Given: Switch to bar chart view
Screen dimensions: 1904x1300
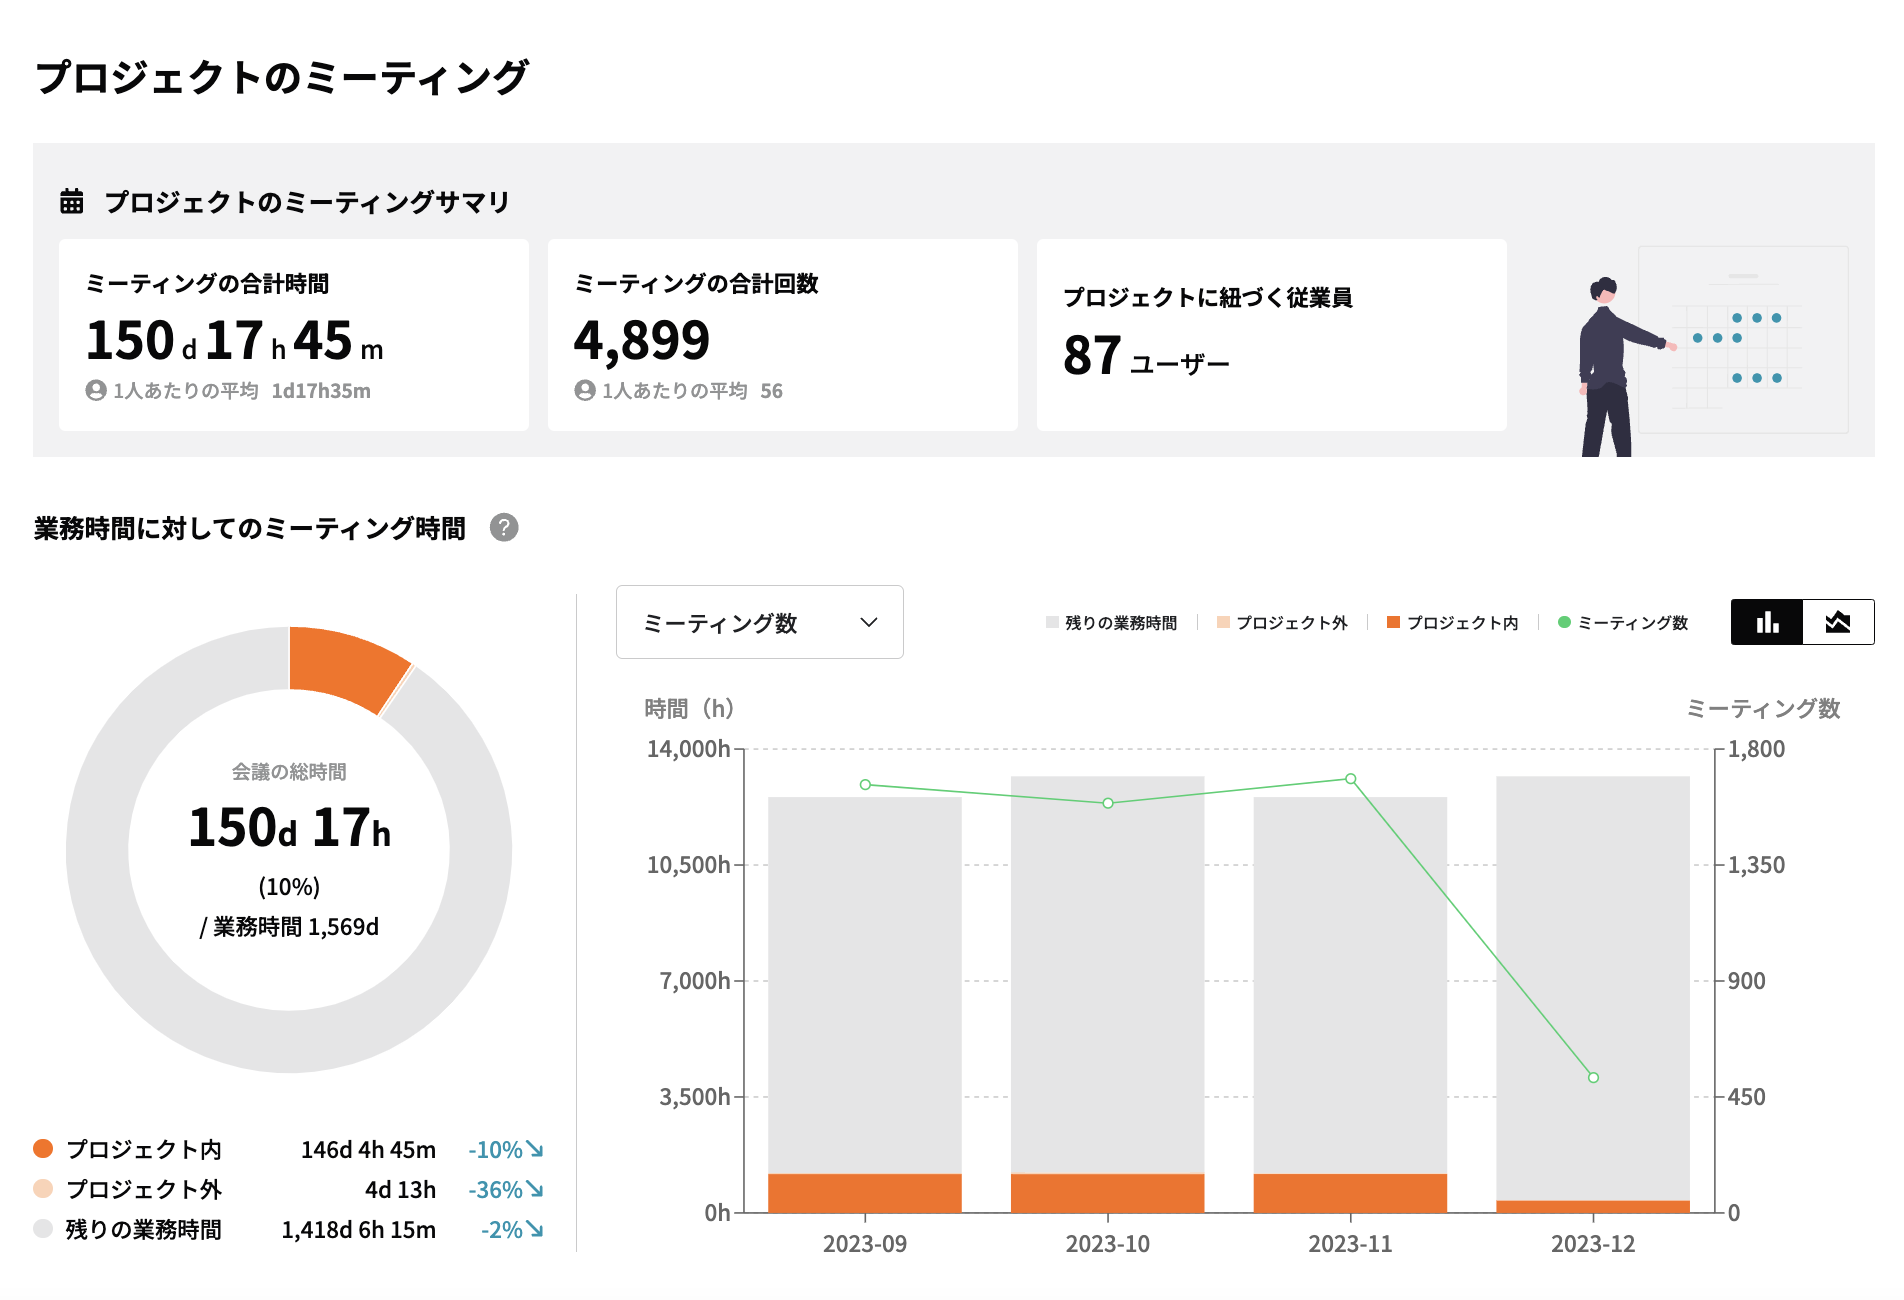Looking at the screenshot, I should point(1767,622).
